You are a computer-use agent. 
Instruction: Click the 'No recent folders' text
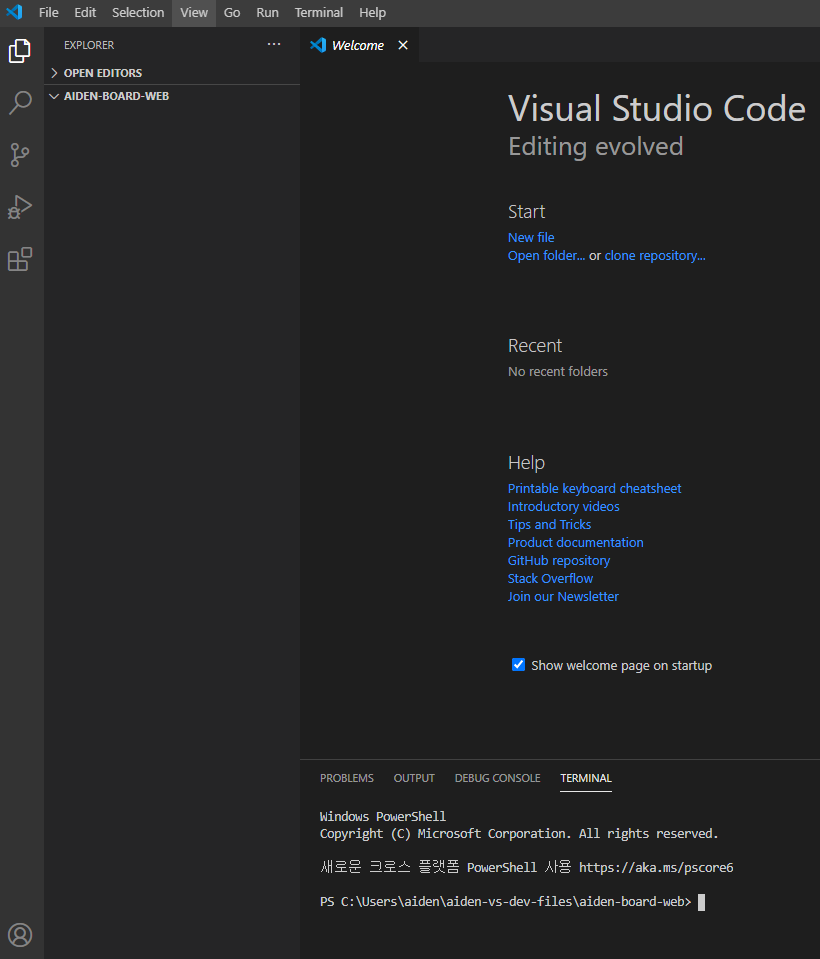click(558, 372)
